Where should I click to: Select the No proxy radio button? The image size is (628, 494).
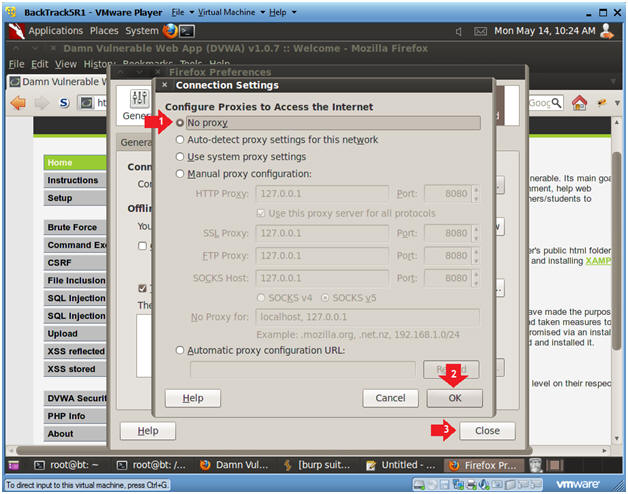point(180,123)
